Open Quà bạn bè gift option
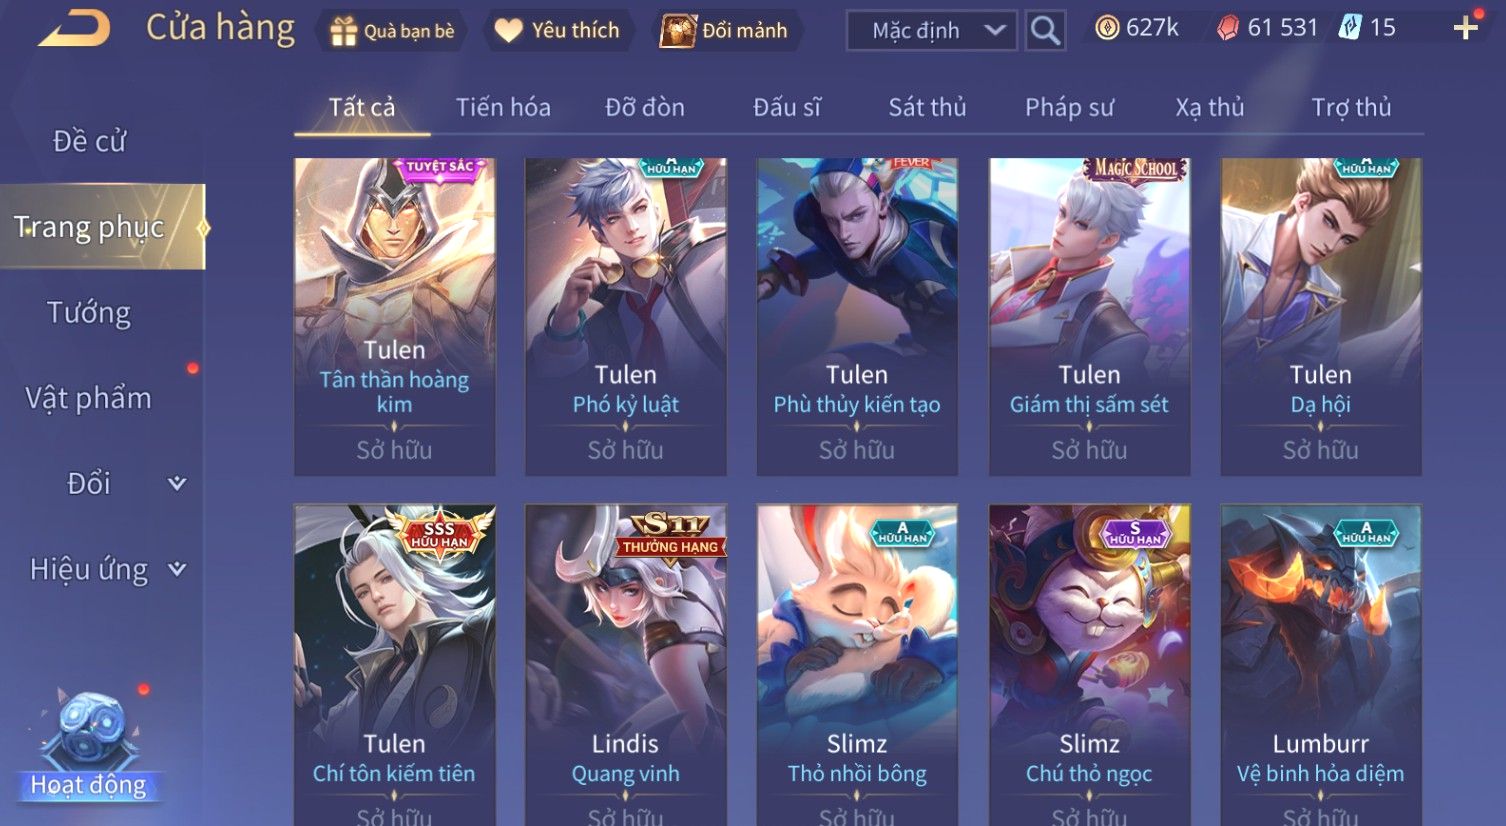The width and height of the screenshot is (1506, 826). [x=393, y=31]
